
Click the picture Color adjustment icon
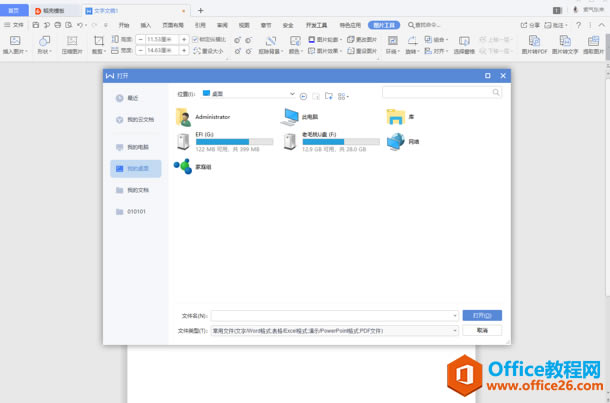[x=295, y=41]
